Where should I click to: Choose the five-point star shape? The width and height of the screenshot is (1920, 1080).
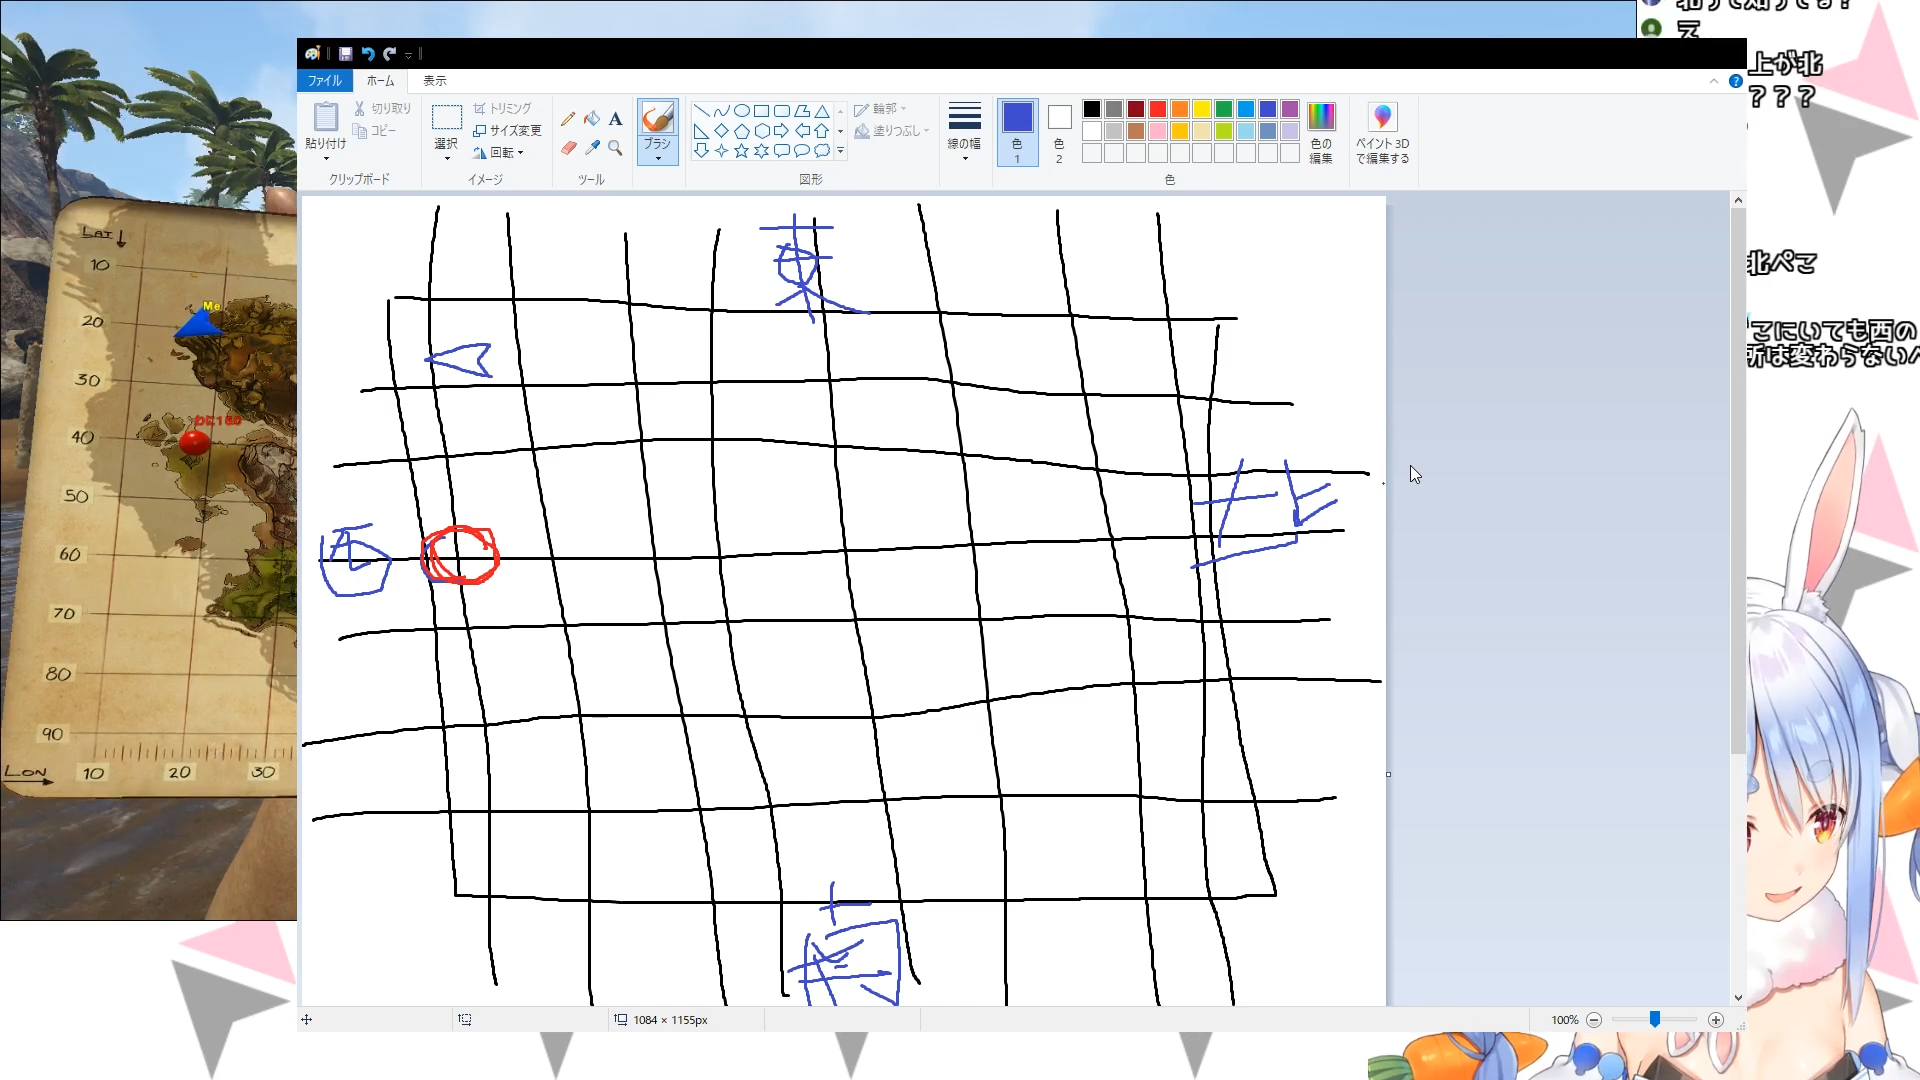pos(741,151)
